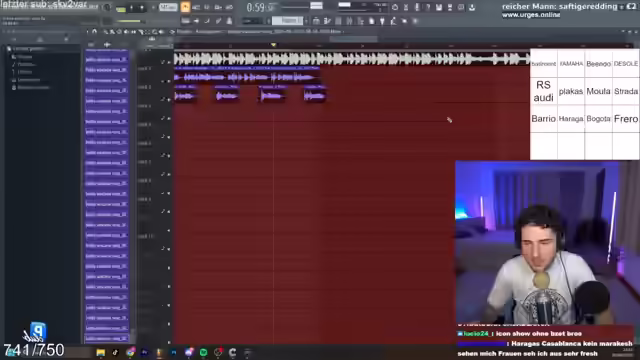Image resolution: width=640 pixels, height=360 pixels.
Task: Toggle the orange pattern/song mode button
Action: (x=185, y=7)
